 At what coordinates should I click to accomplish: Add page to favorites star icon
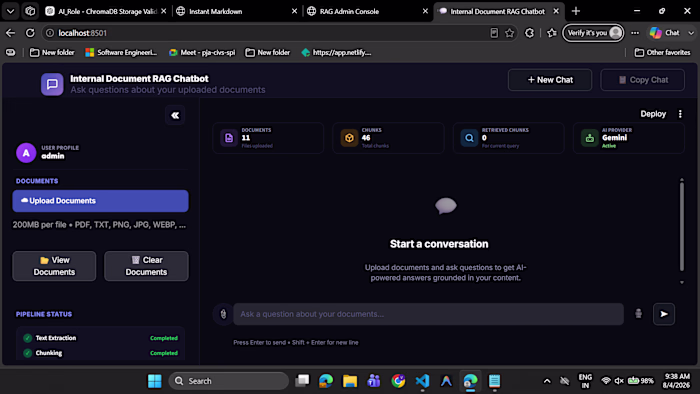[x=509, y=33]
